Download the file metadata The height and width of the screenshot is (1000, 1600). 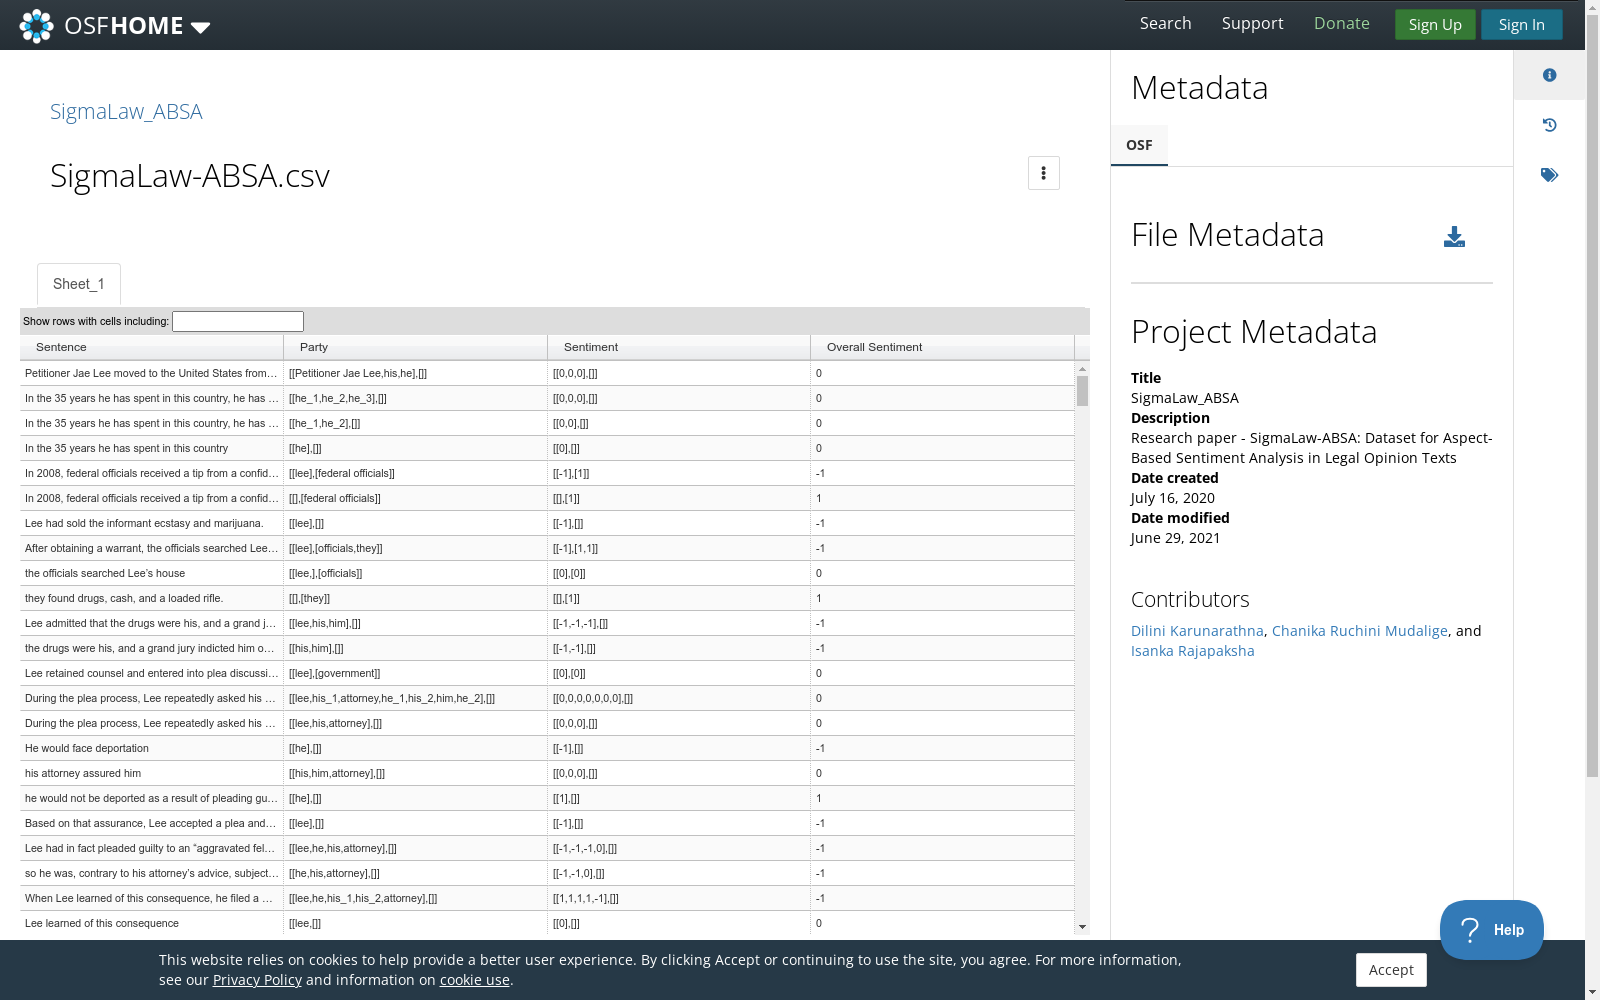coord(1454,237)
